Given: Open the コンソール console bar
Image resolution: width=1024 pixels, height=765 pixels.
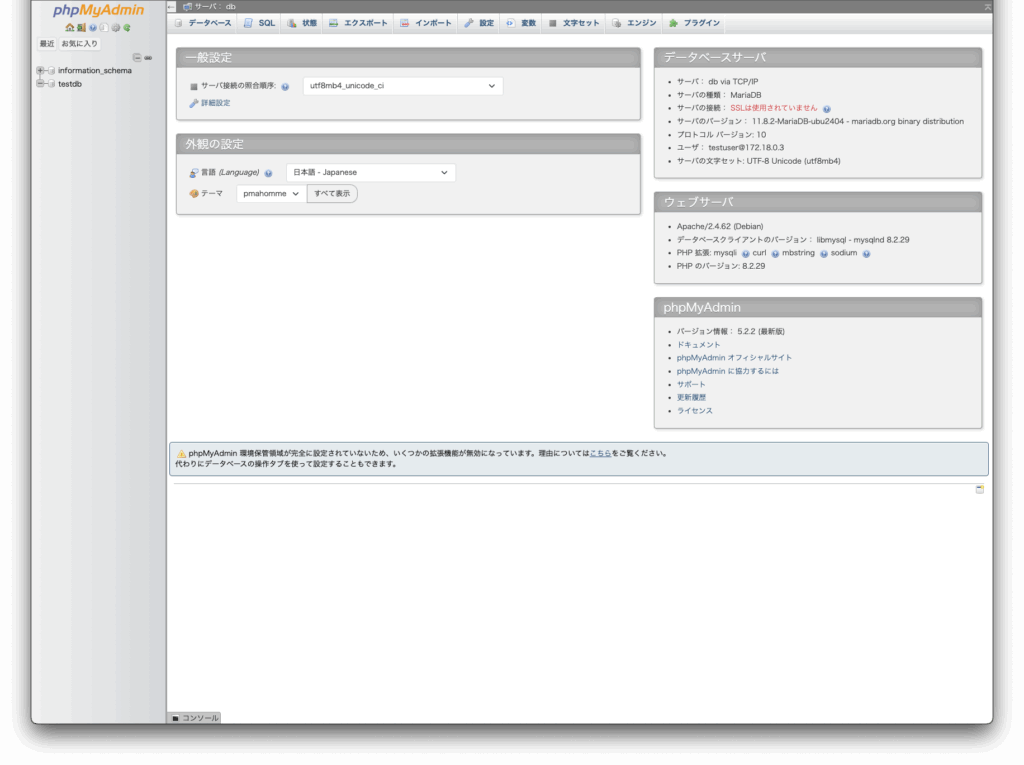Looking at the screenshot, I should (195, 718).
